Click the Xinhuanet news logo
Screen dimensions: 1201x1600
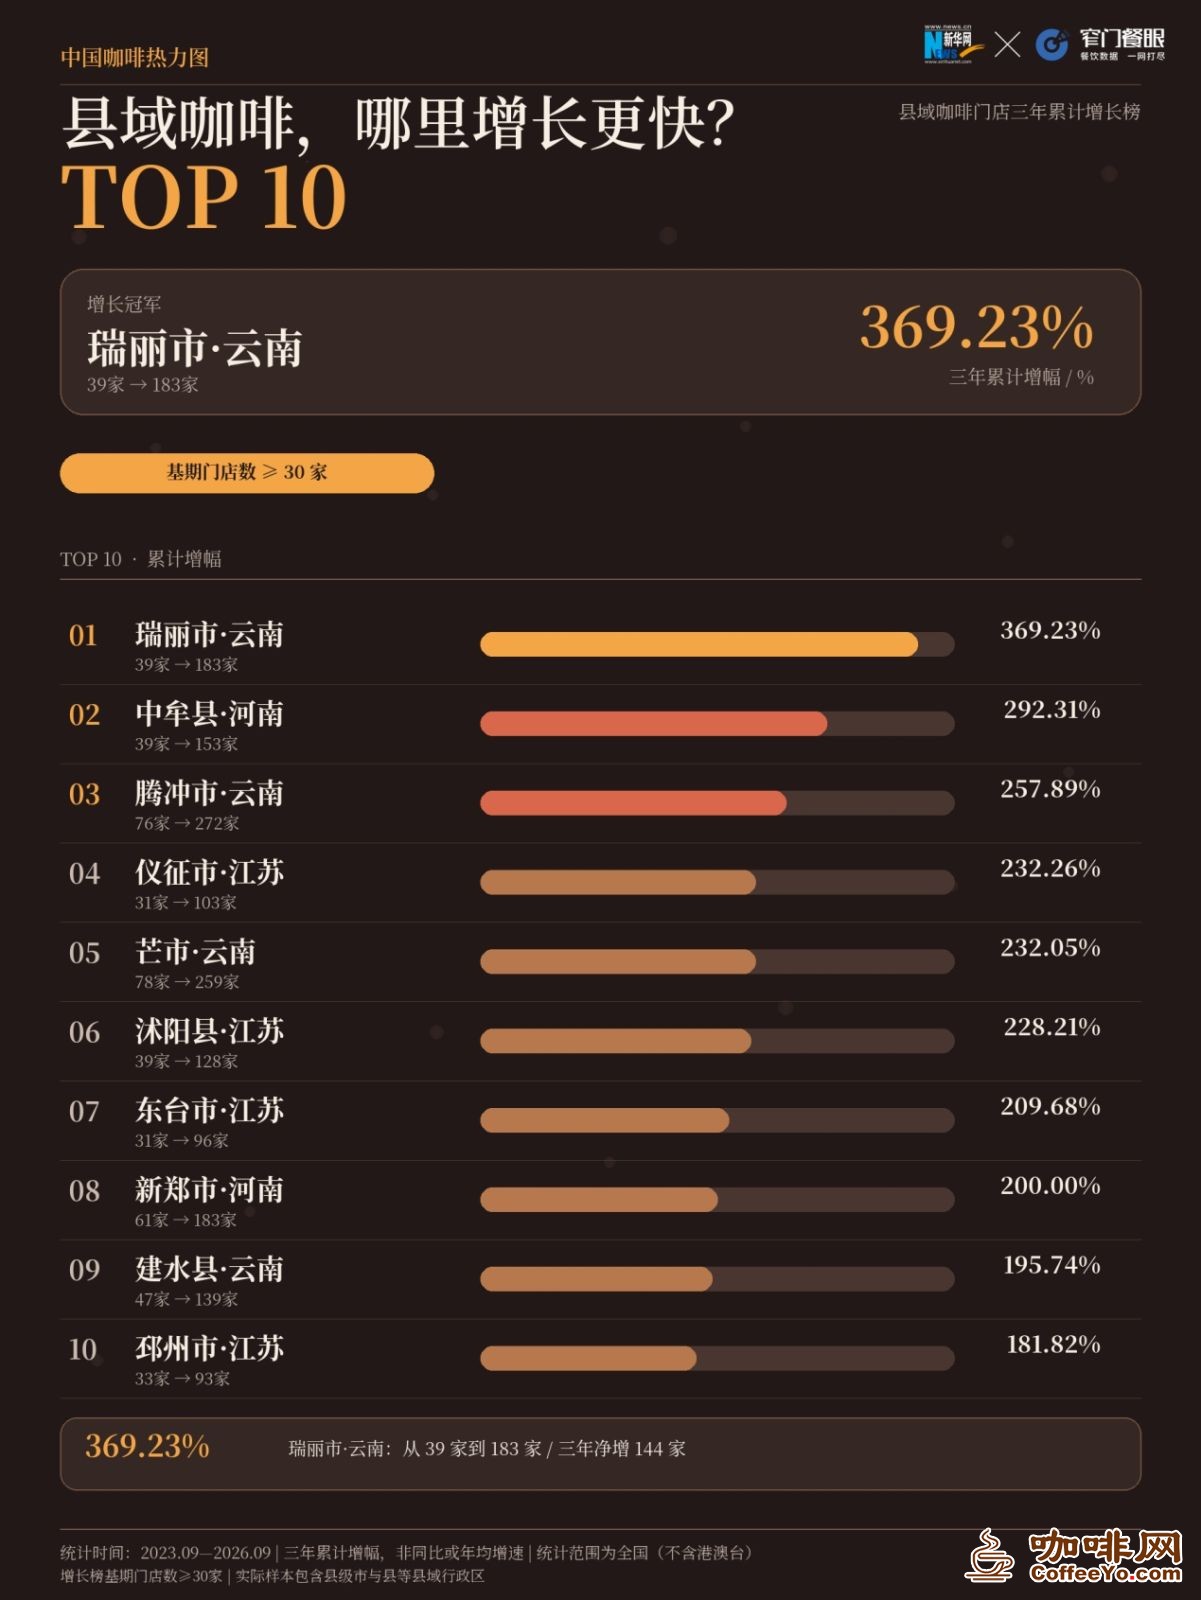coord(953,44)
